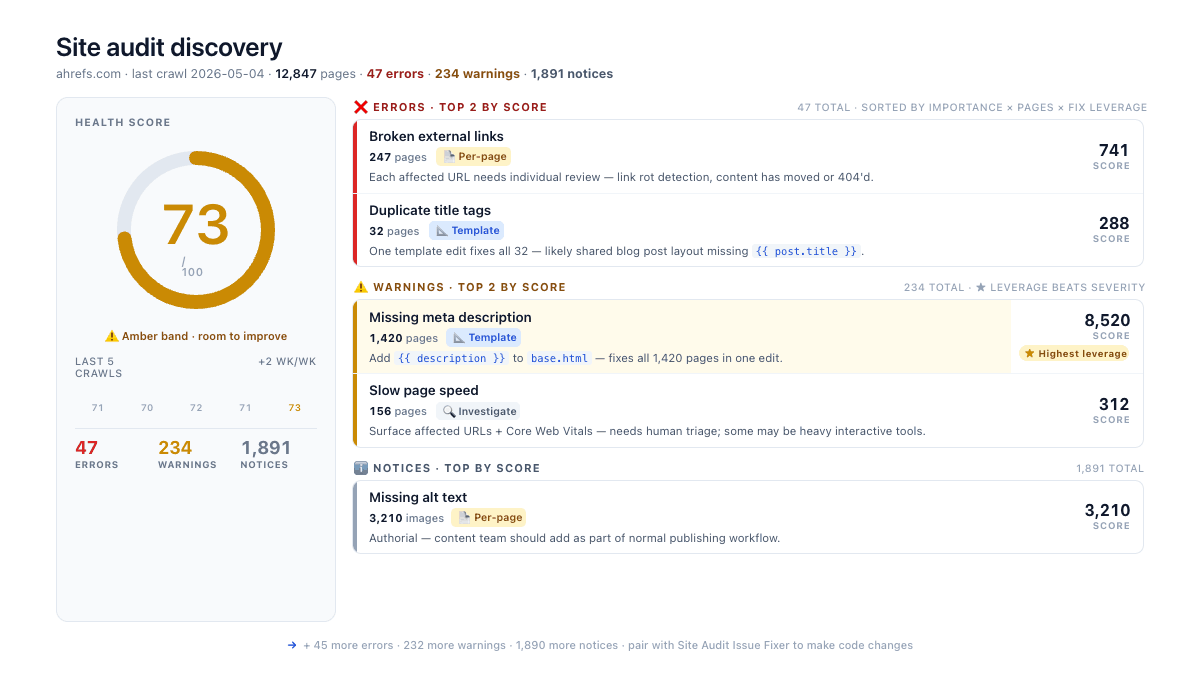Click the 32 pages count

[x=394, y=231]
